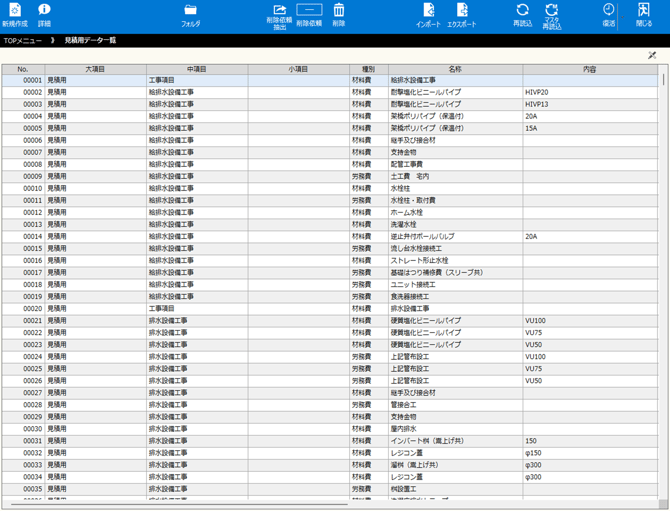Click the 閉じる close door icon
670x511 pixels.
tap(643, 10)
